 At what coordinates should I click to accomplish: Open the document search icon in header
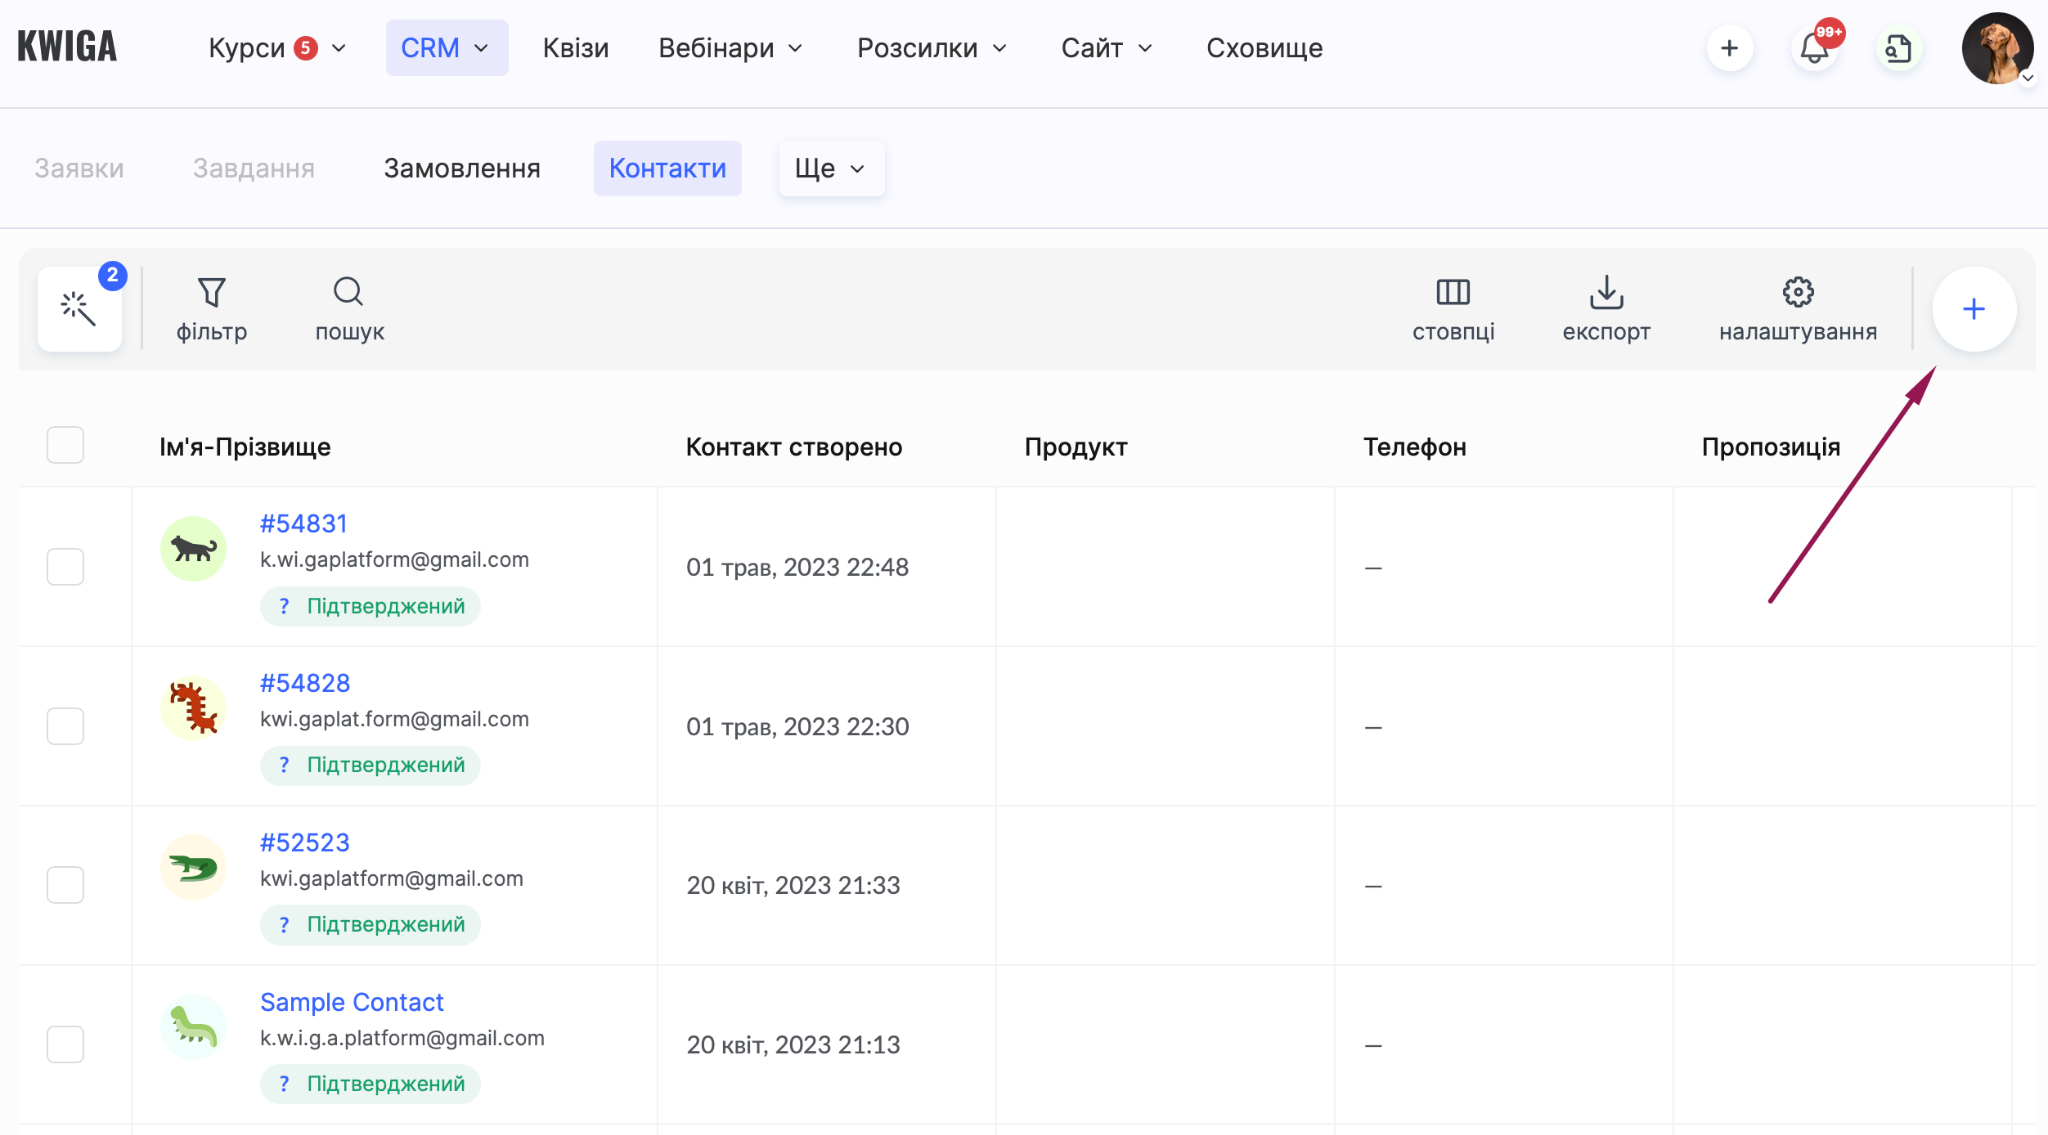[1898, 48]
